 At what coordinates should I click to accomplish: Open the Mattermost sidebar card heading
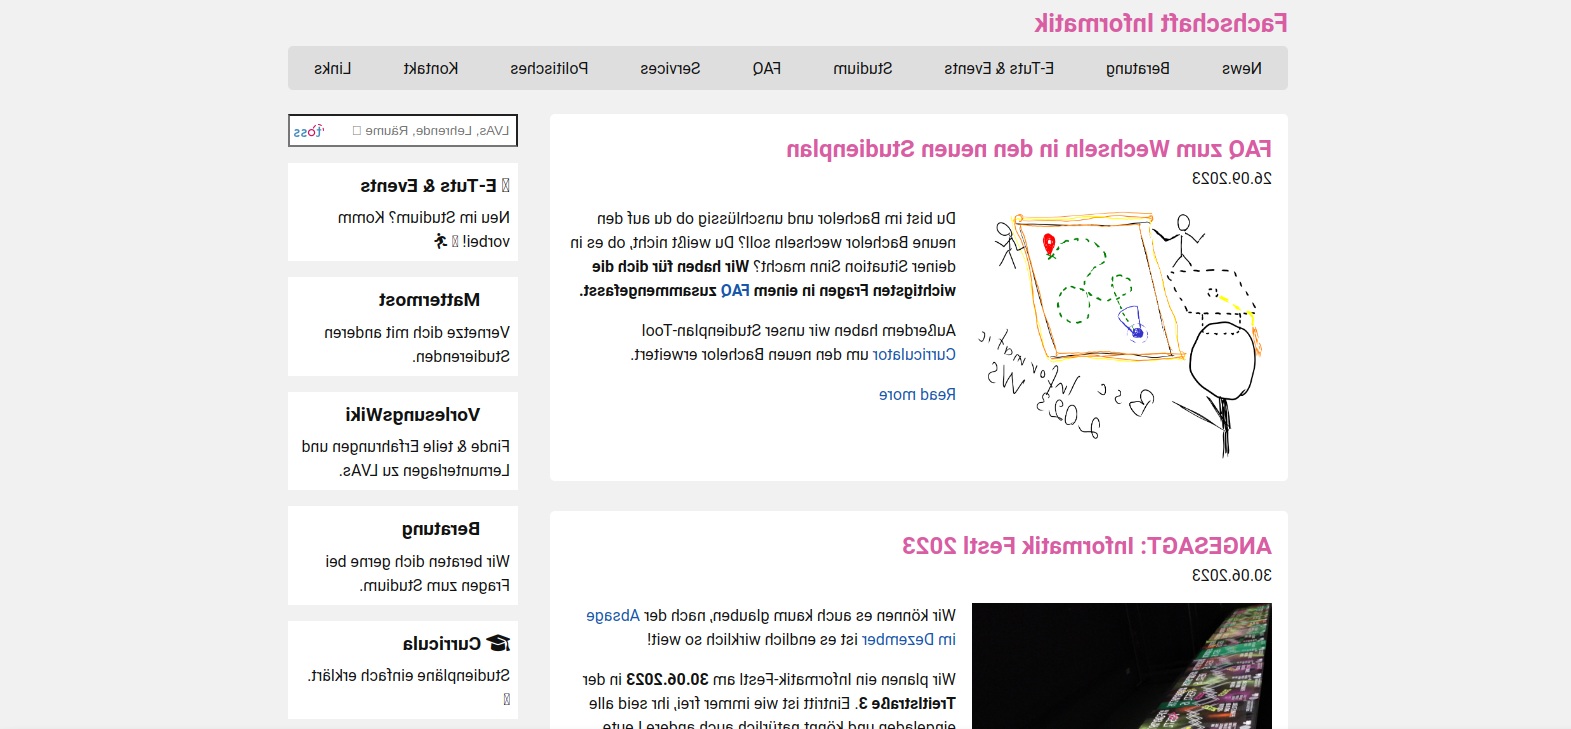click(x=429, y=300)
